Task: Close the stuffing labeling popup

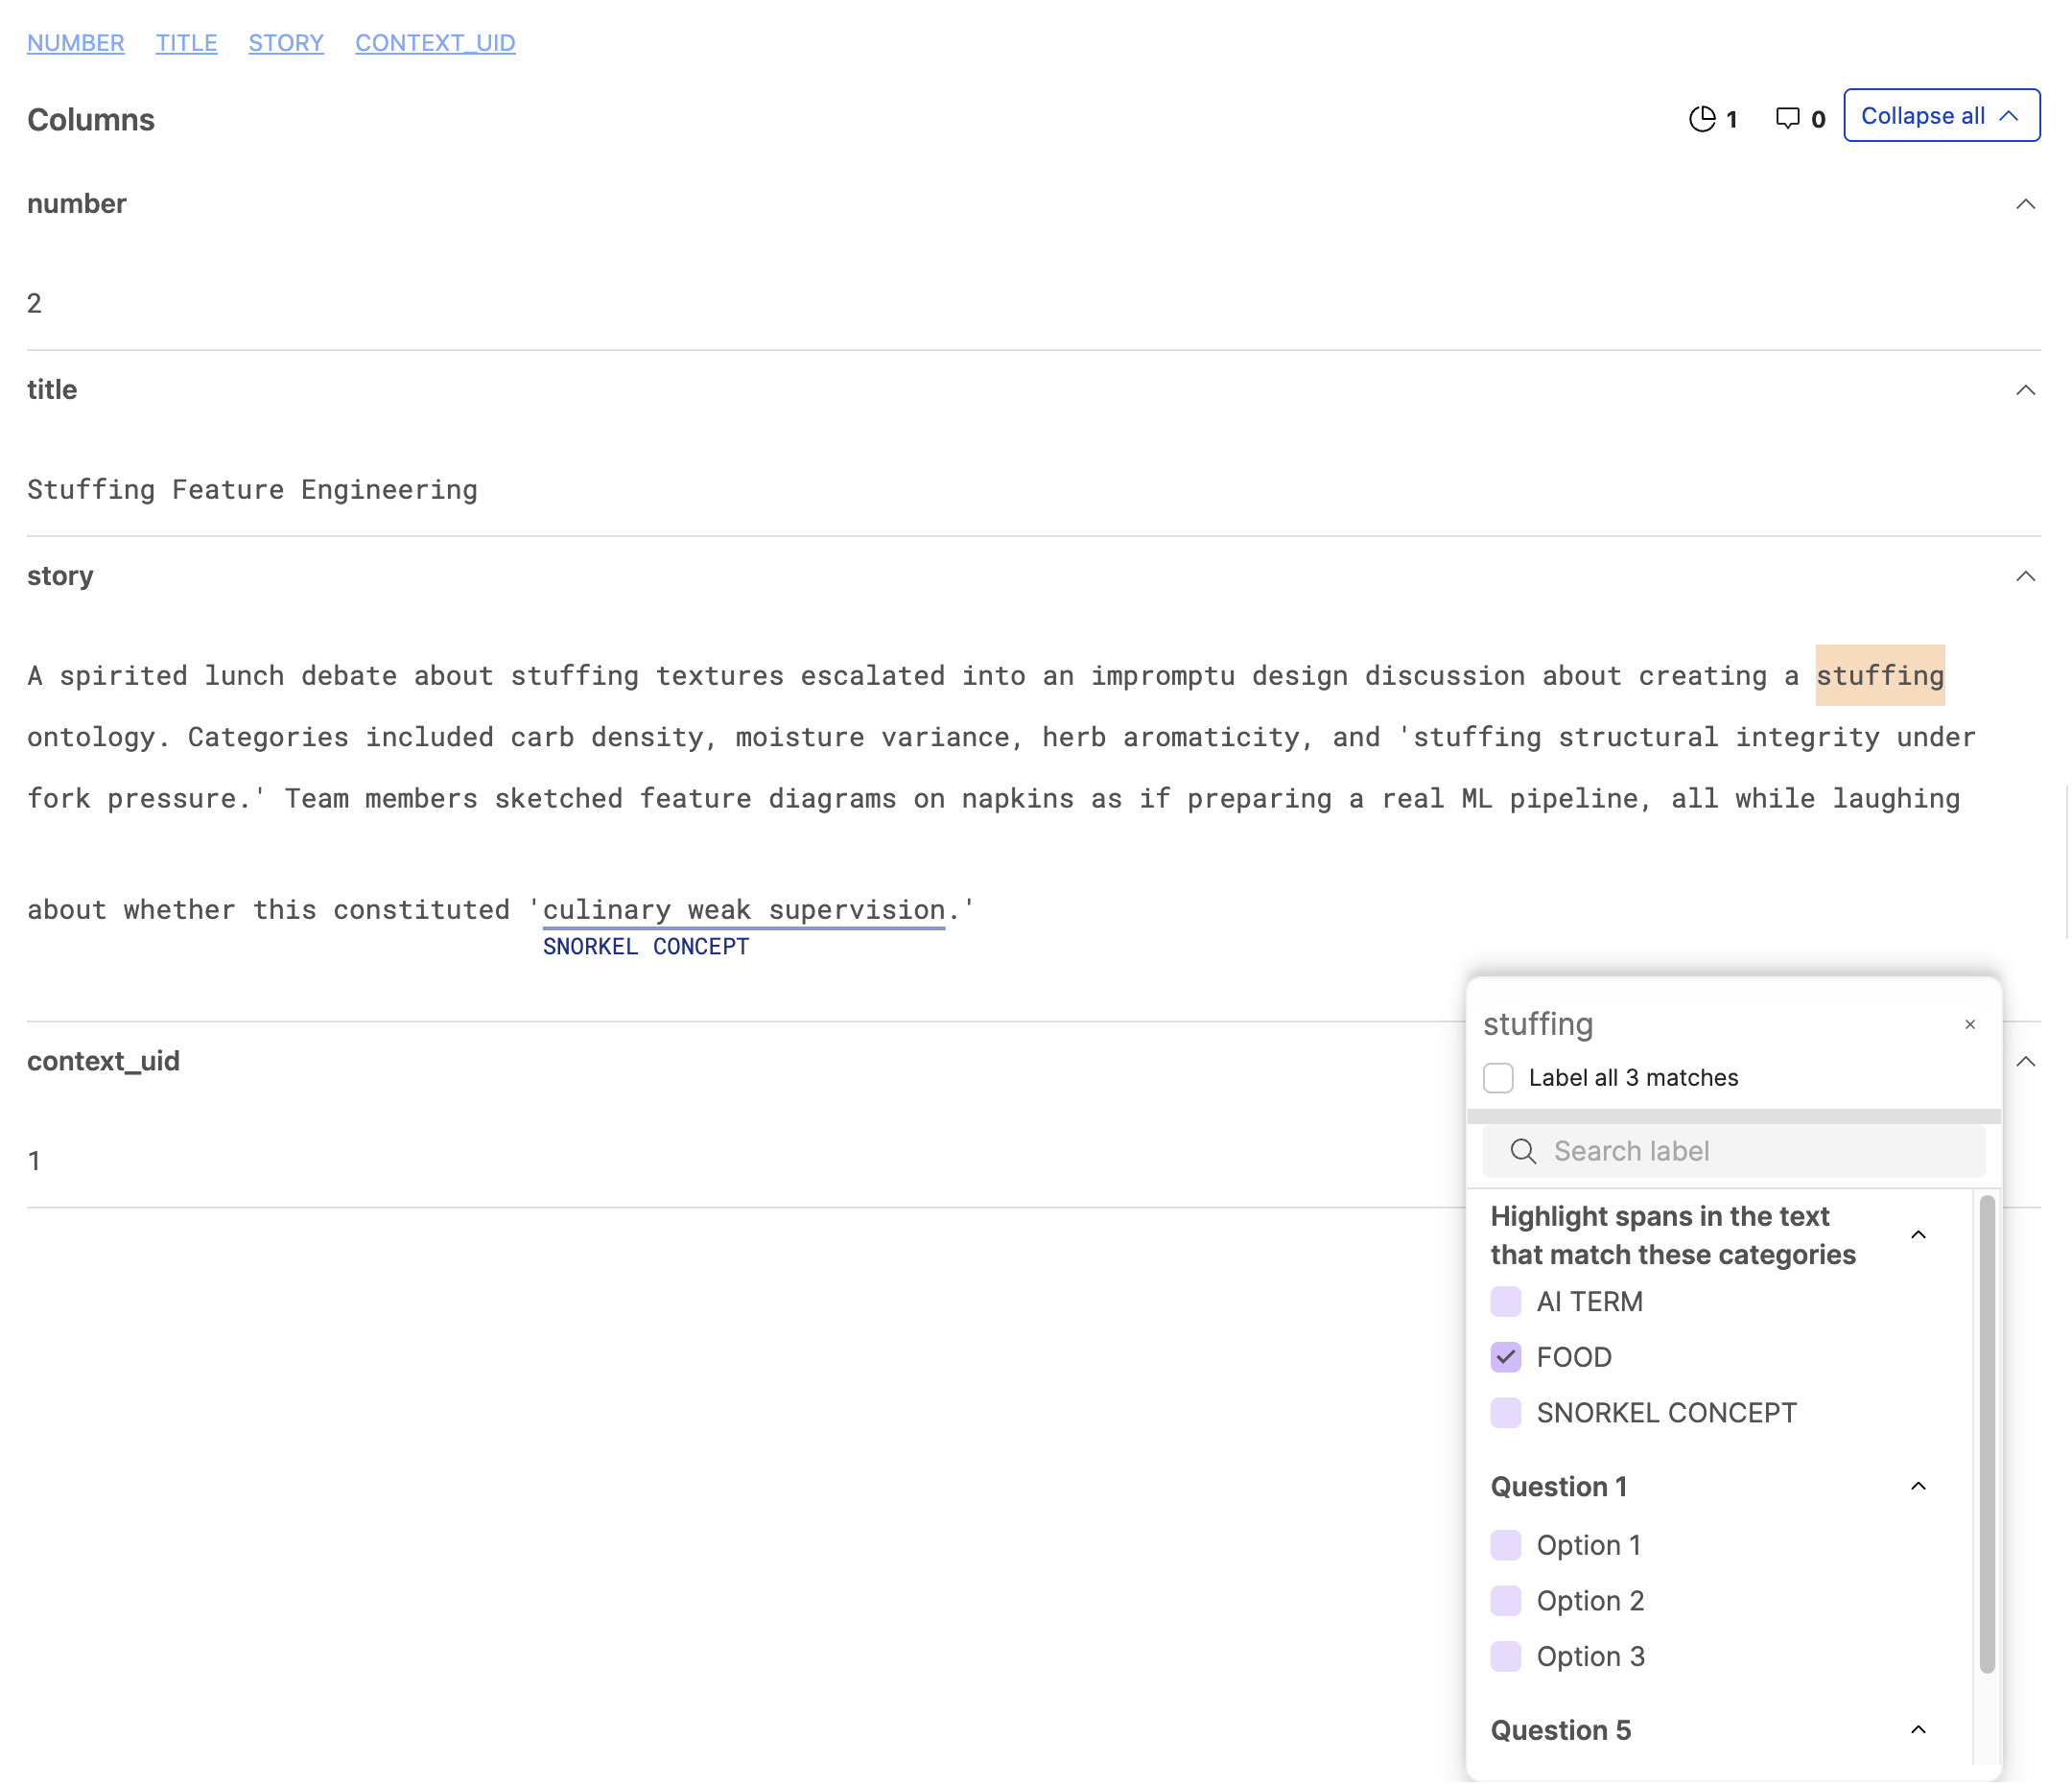Action: click(x=1969, y=1025)
